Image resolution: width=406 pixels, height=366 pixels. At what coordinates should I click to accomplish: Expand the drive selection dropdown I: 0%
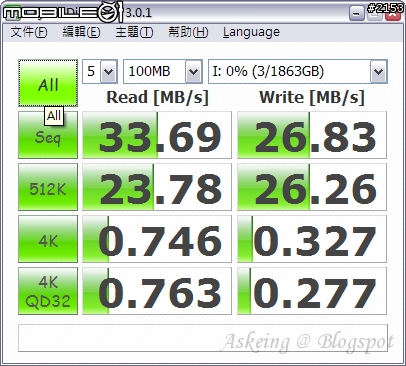click(x=378, y=71)
